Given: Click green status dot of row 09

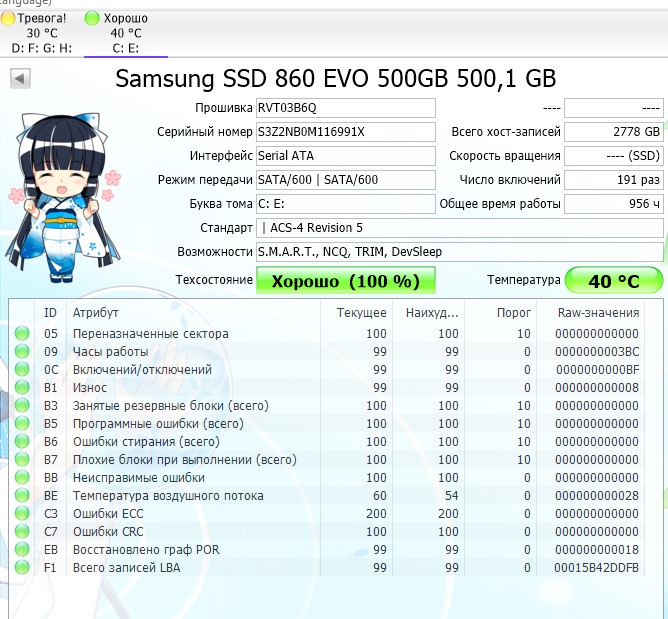Looking at the screenshot, I should pyautogui.click(x=22, y=351).
